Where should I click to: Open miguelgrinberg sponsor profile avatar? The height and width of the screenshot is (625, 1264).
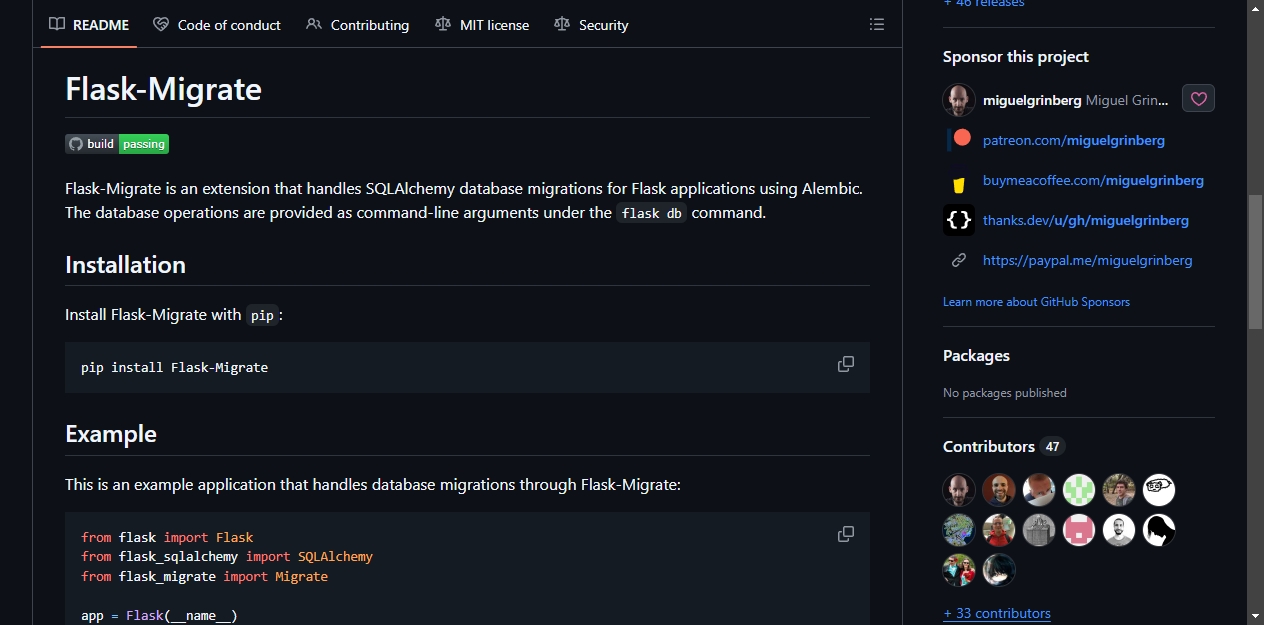point(959,100)
